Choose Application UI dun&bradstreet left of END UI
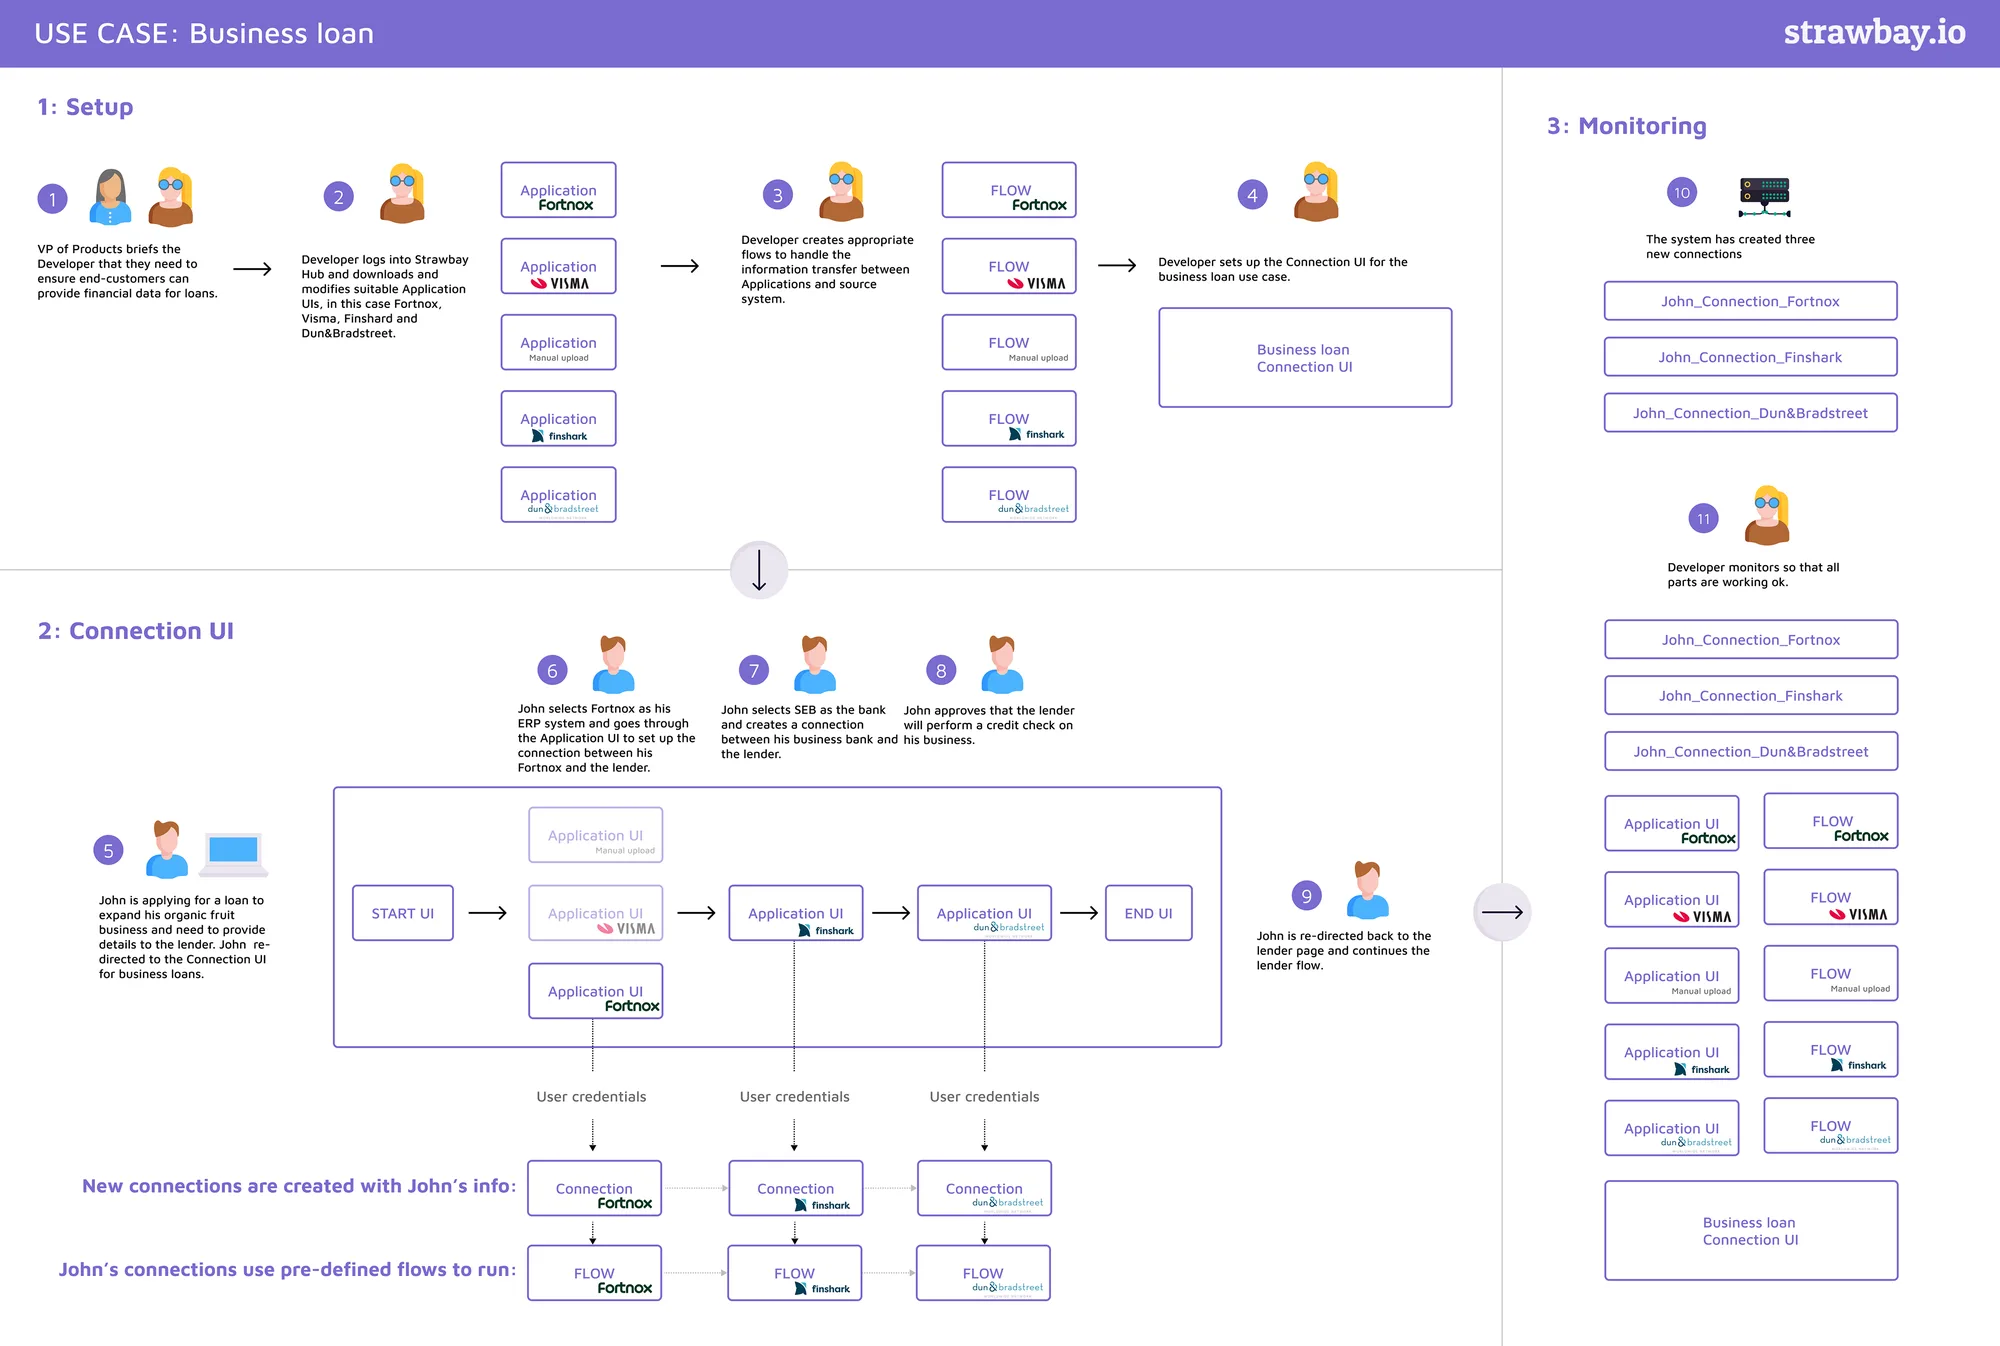 [x=984, y=913]
